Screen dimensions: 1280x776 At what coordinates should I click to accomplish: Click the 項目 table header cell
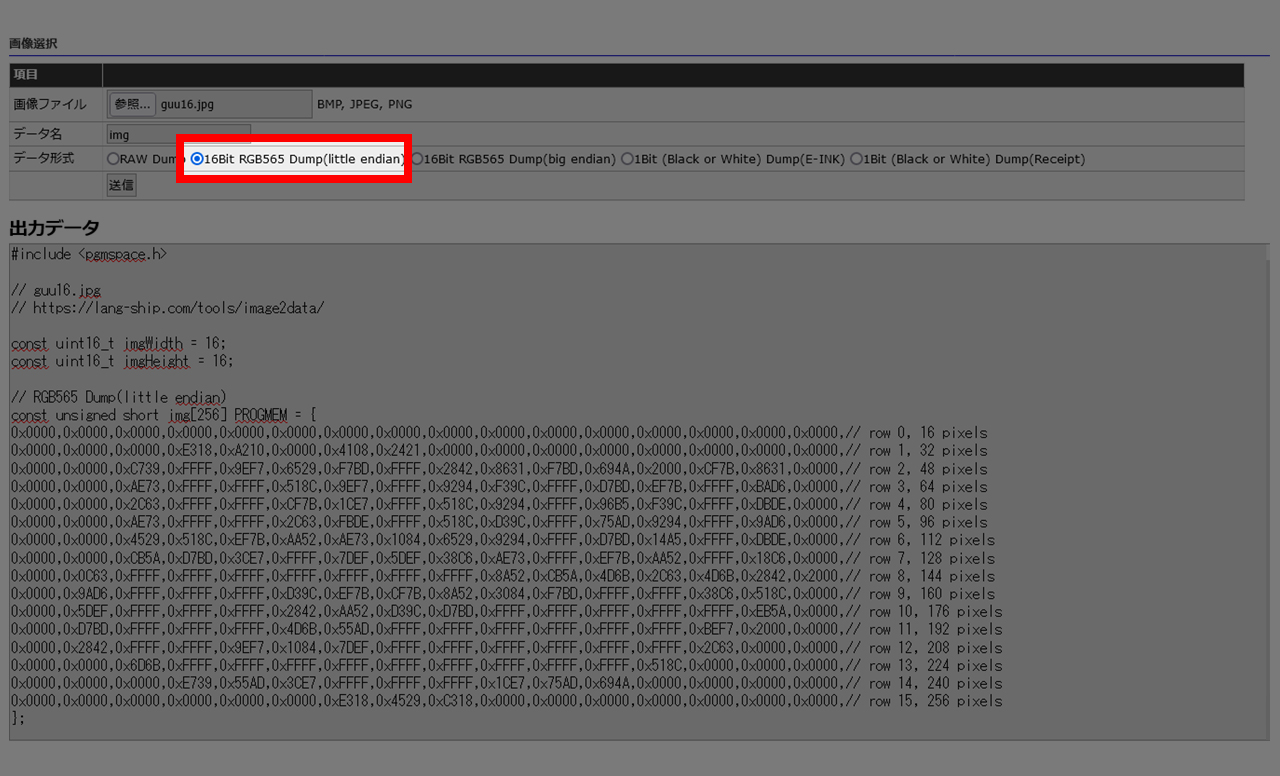pos(26,75)
